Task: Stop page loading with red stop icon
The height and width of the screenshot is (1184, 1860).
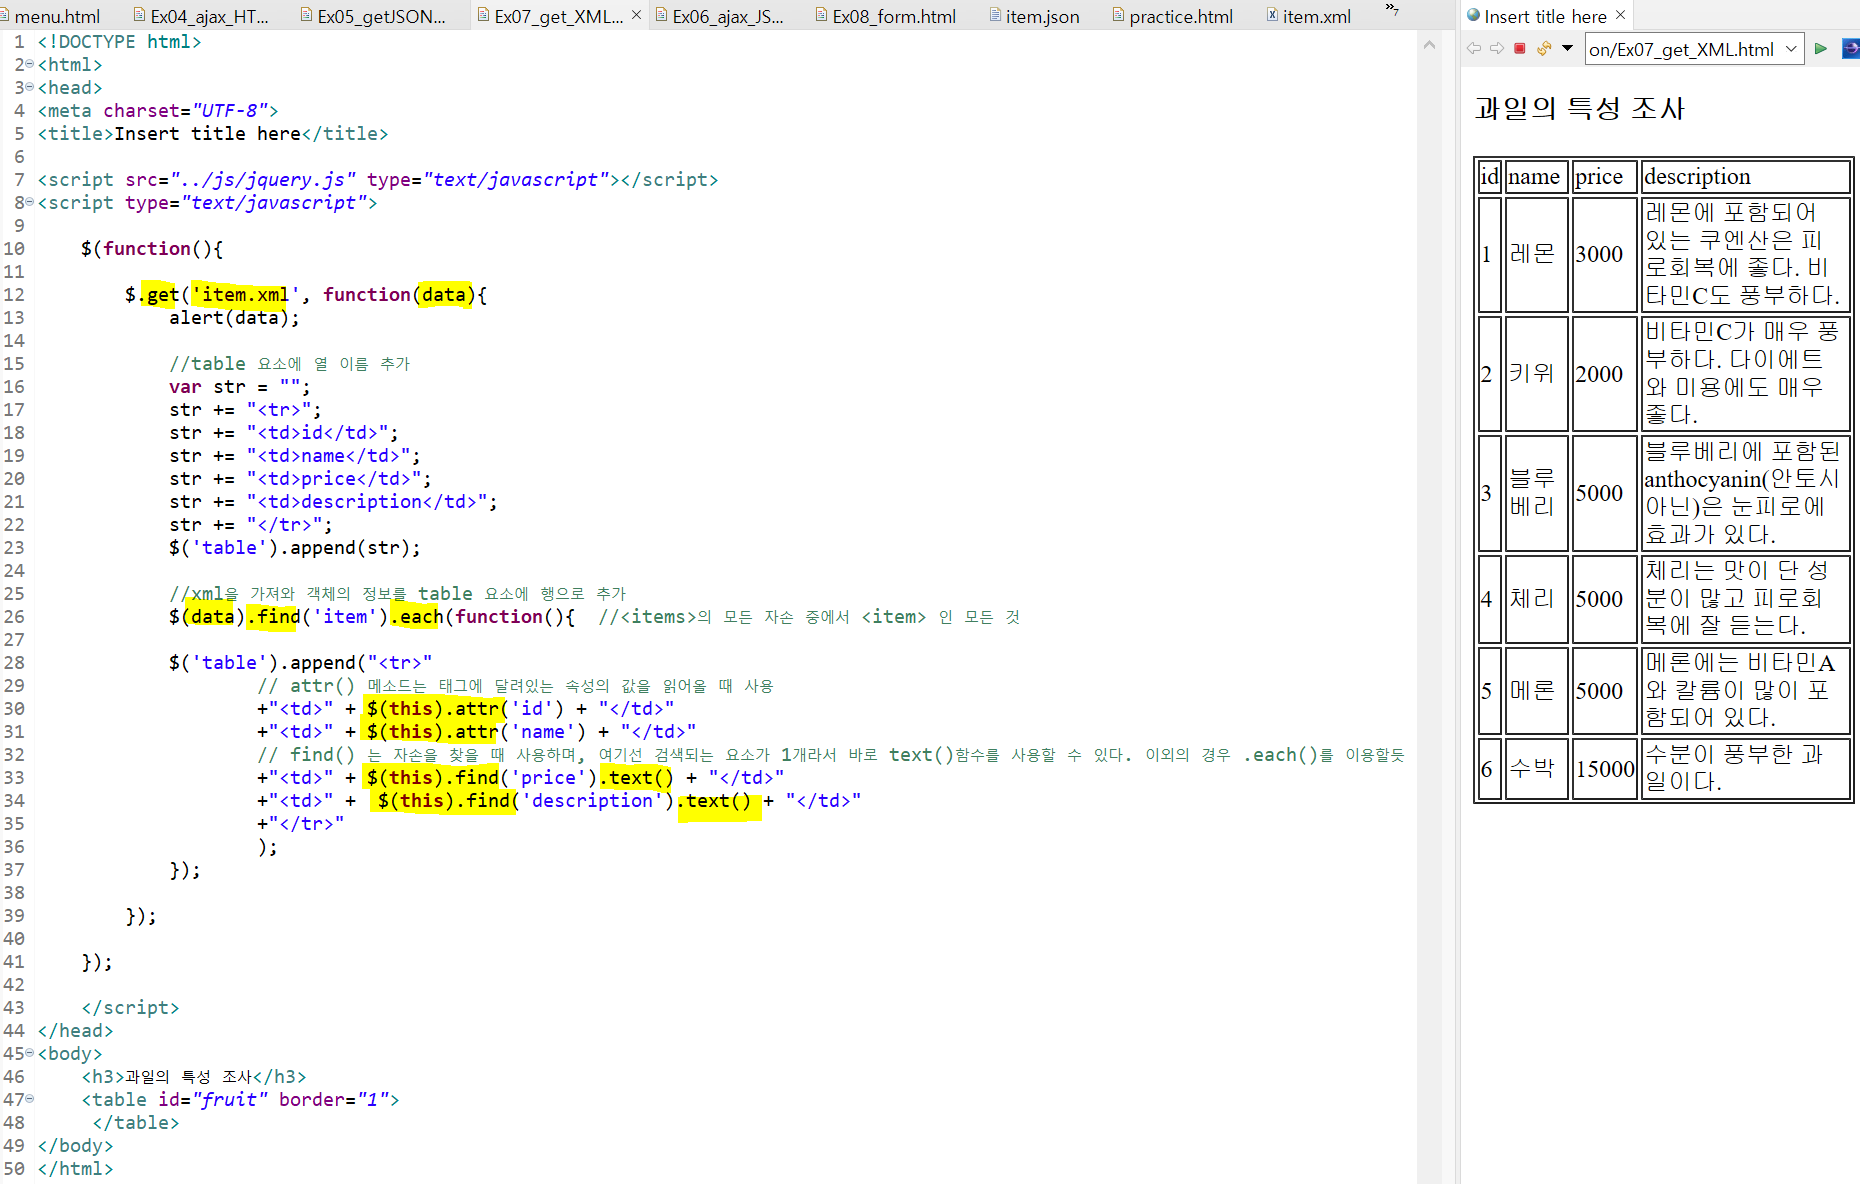Action: (1520, 48)
